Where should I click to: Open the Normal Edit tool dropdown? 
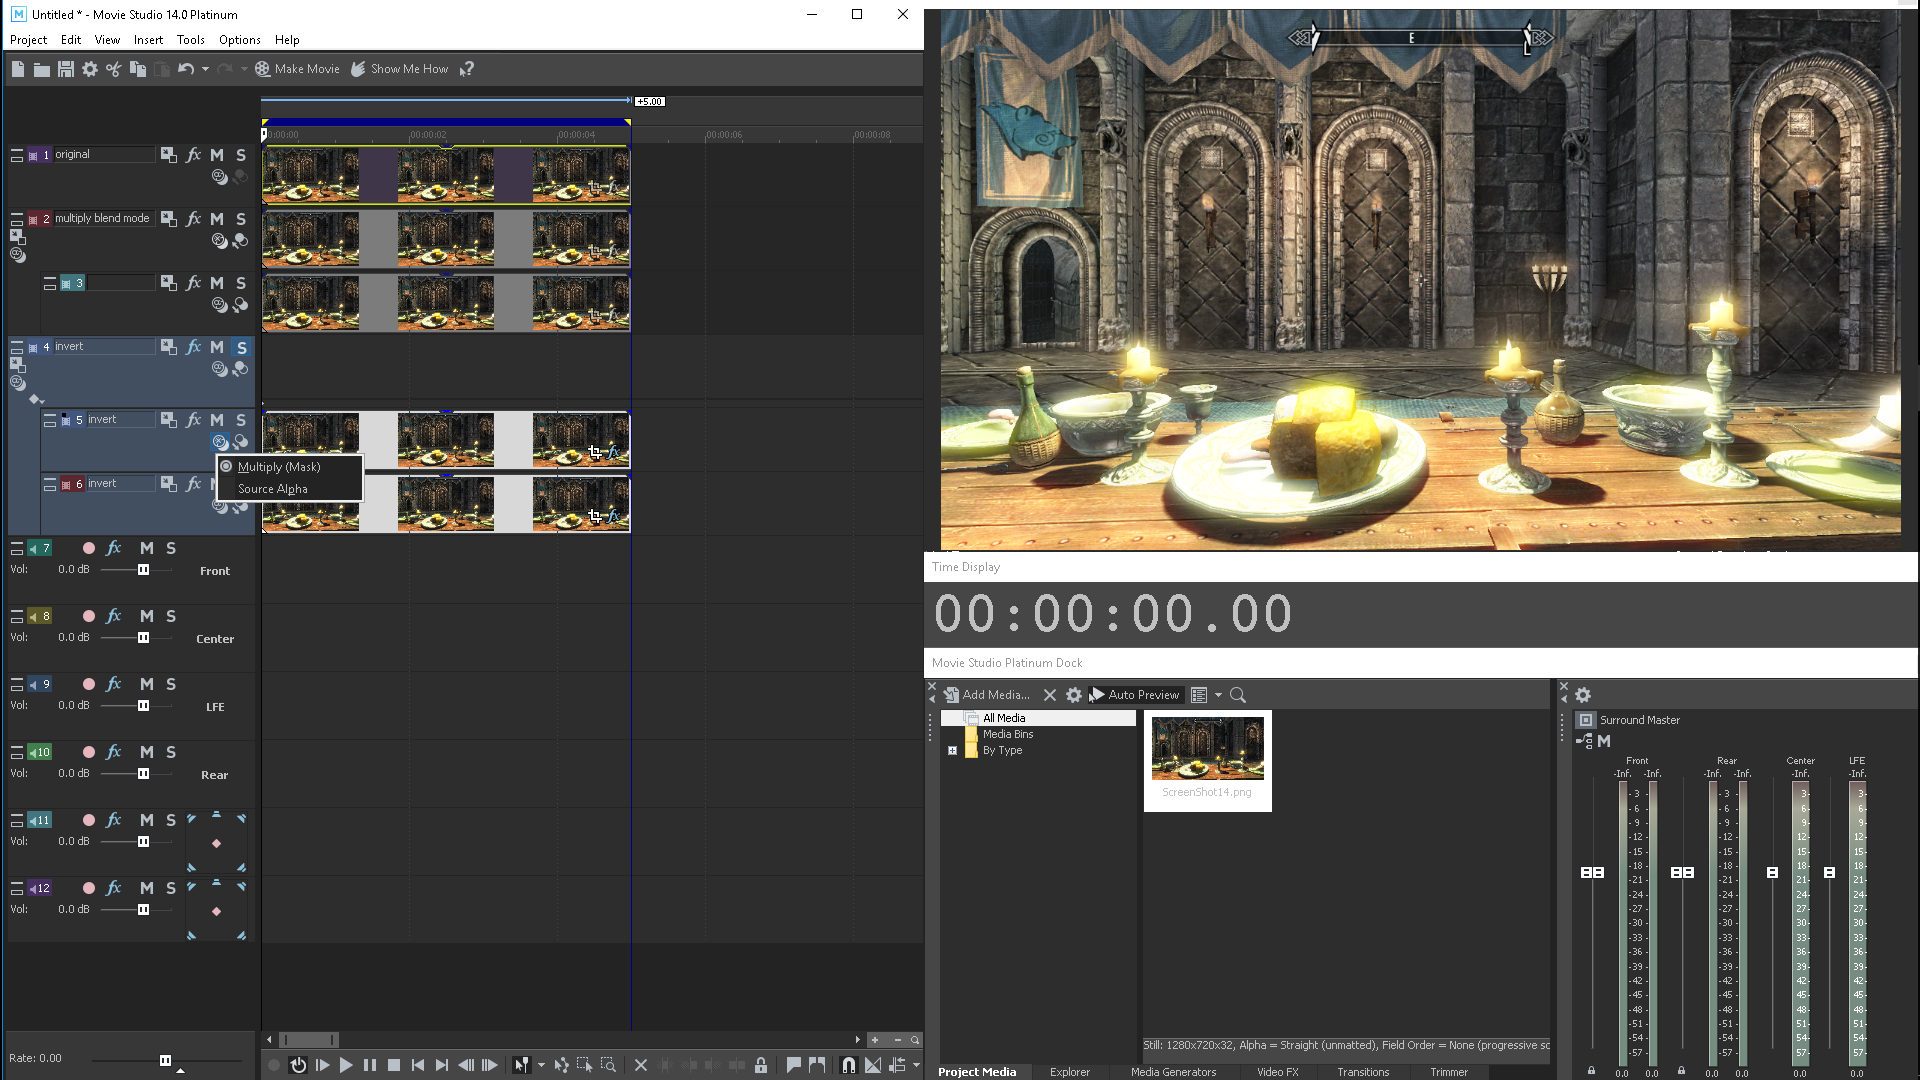tap(541, 1065)
